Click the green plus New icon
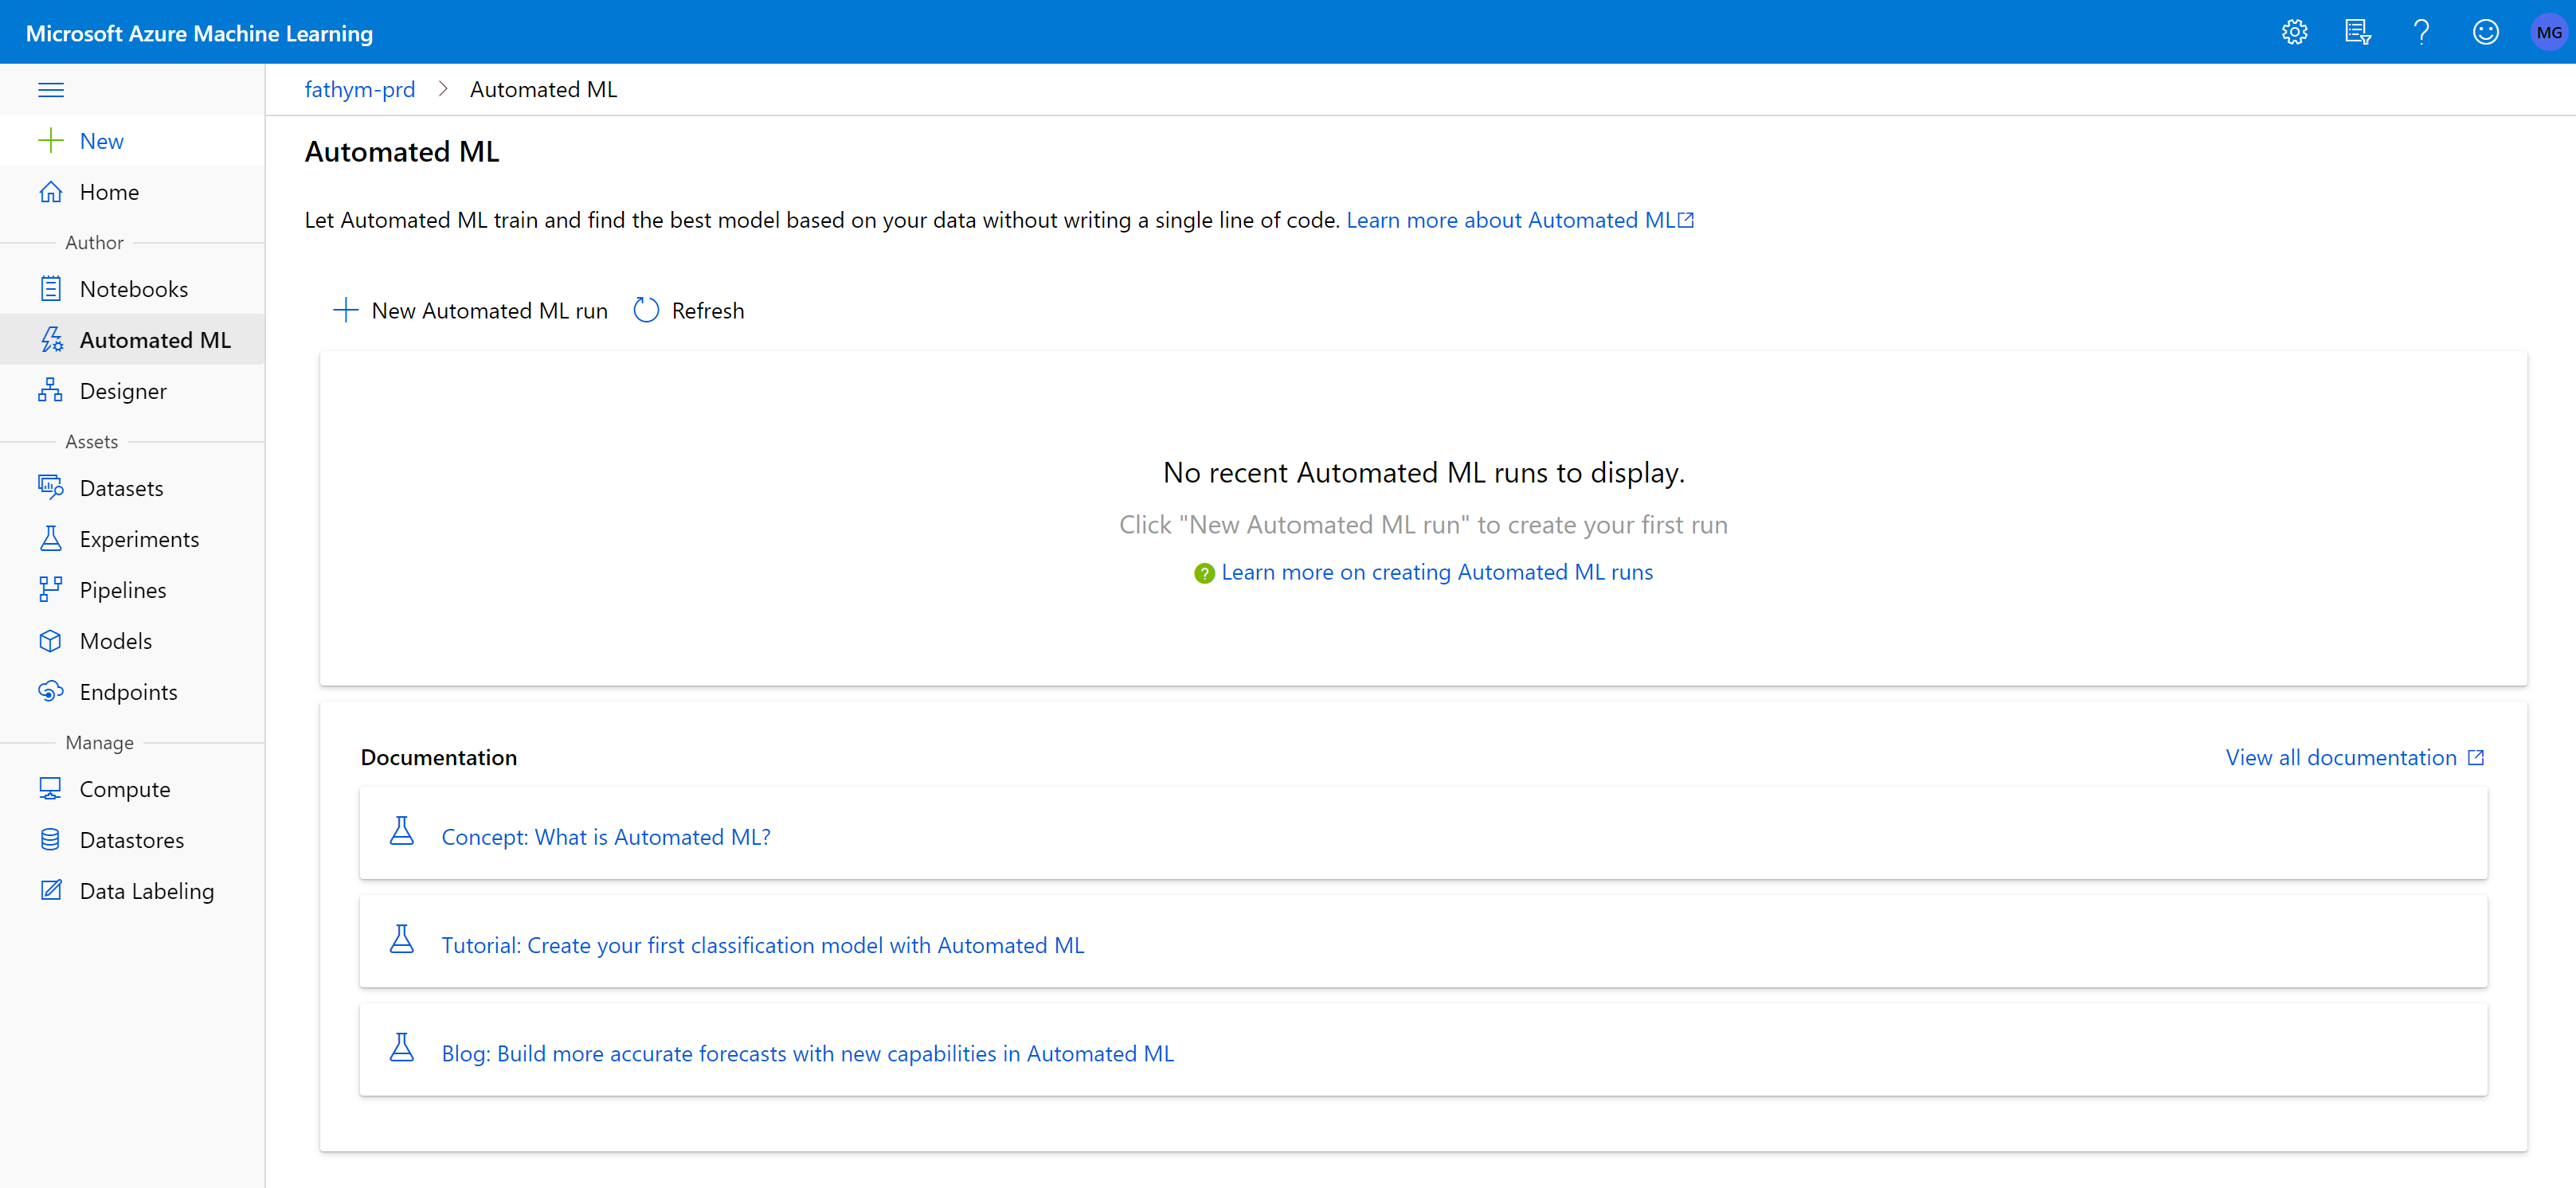 50,140
